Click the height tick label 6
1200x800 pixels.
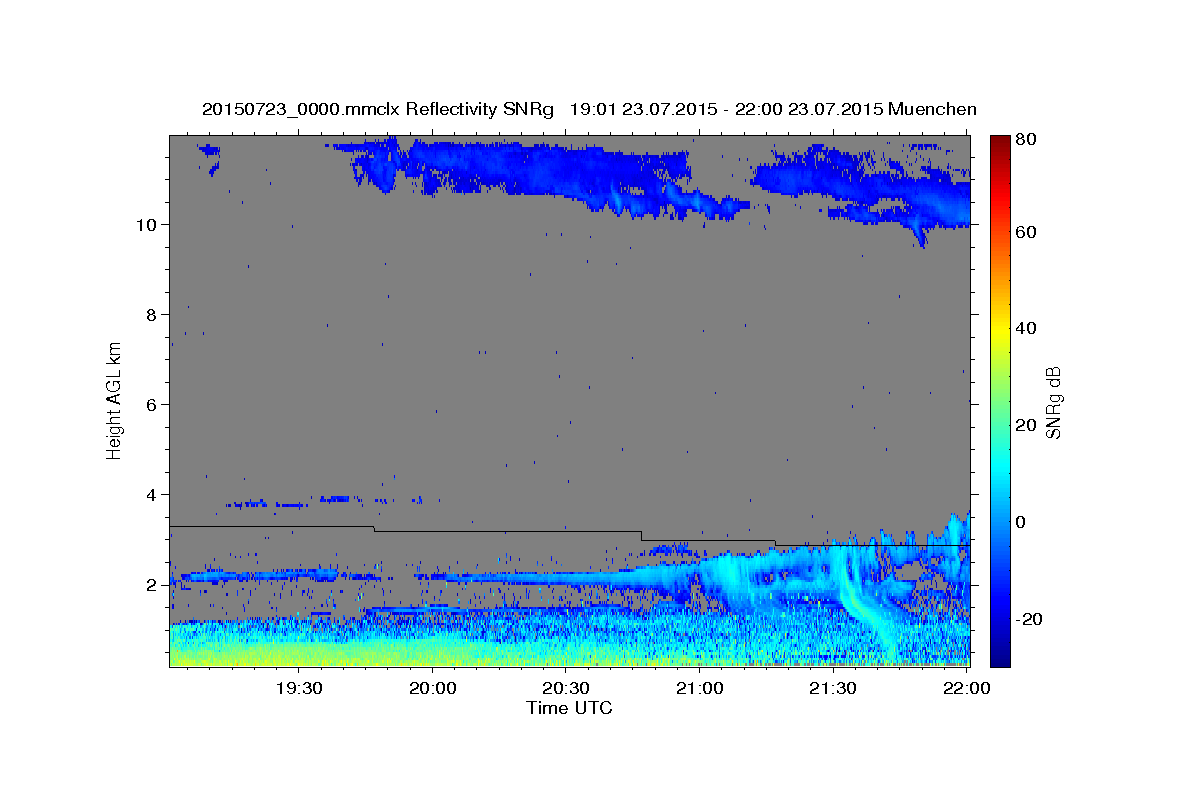click(152, 404)
